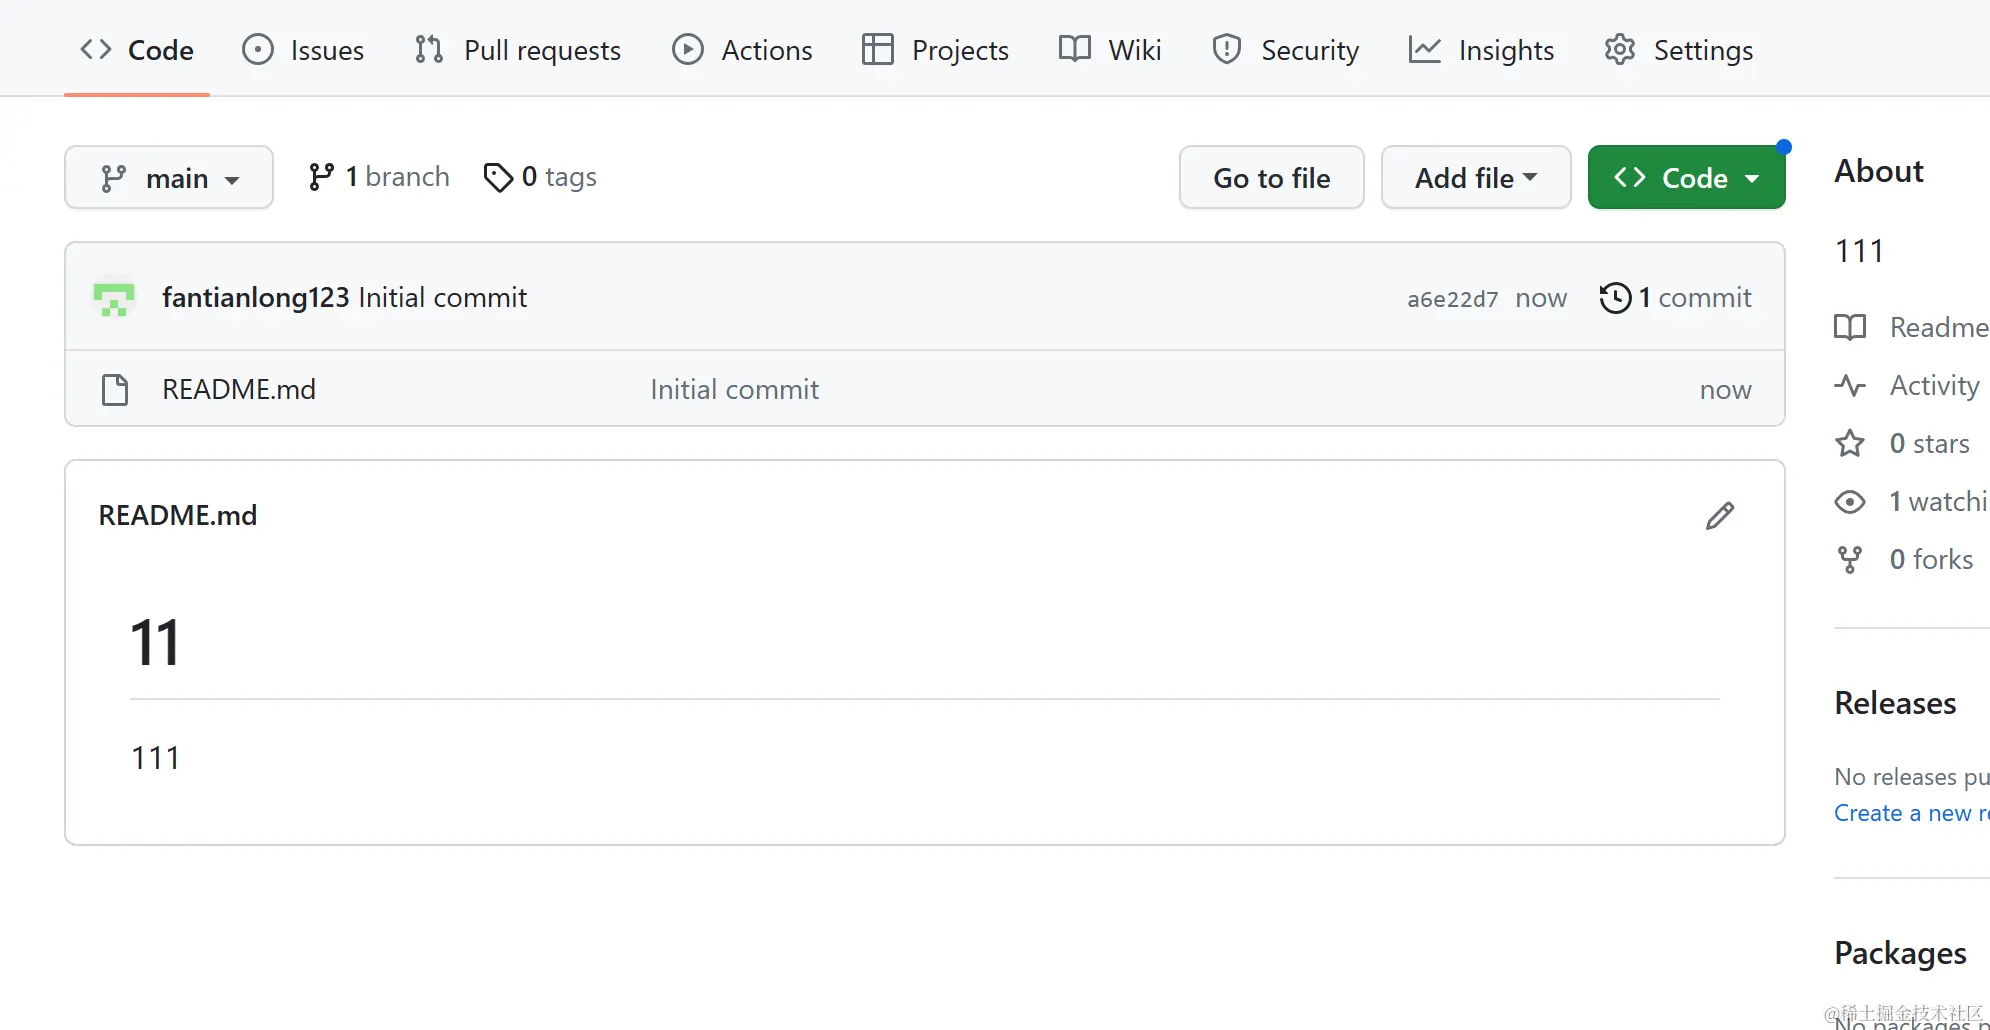Click the Create a new release link

(1910, 813)
